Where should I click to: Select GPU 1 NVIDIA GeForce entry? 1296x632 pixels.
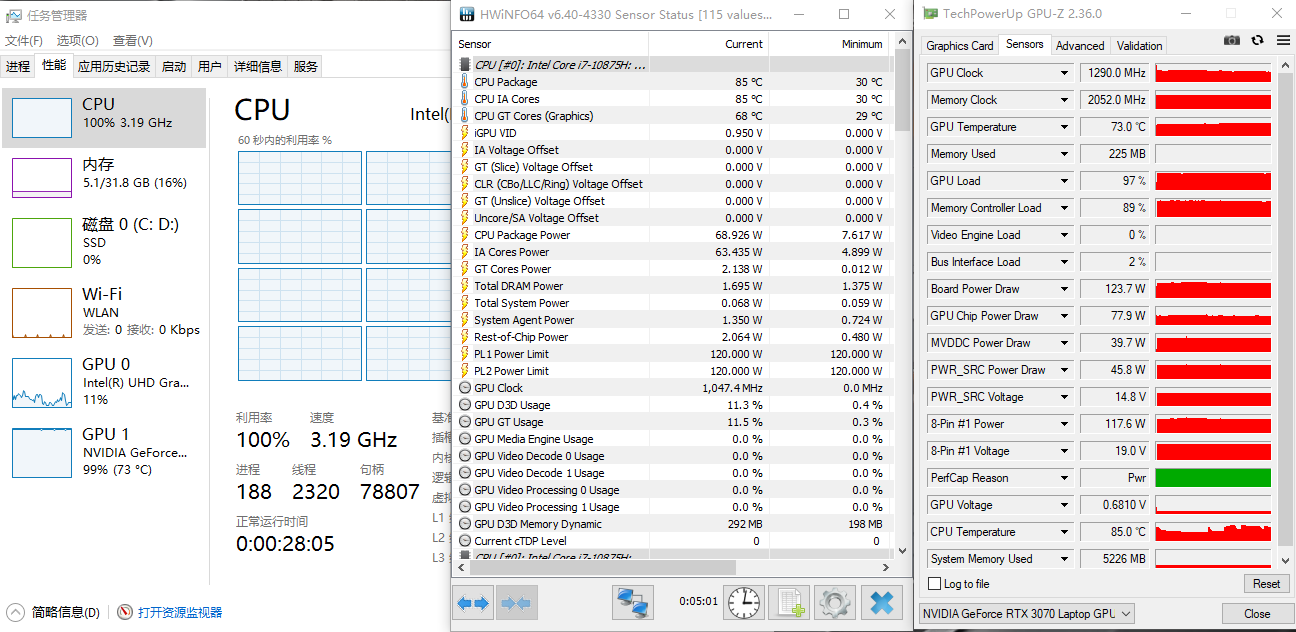pos(105,452)
